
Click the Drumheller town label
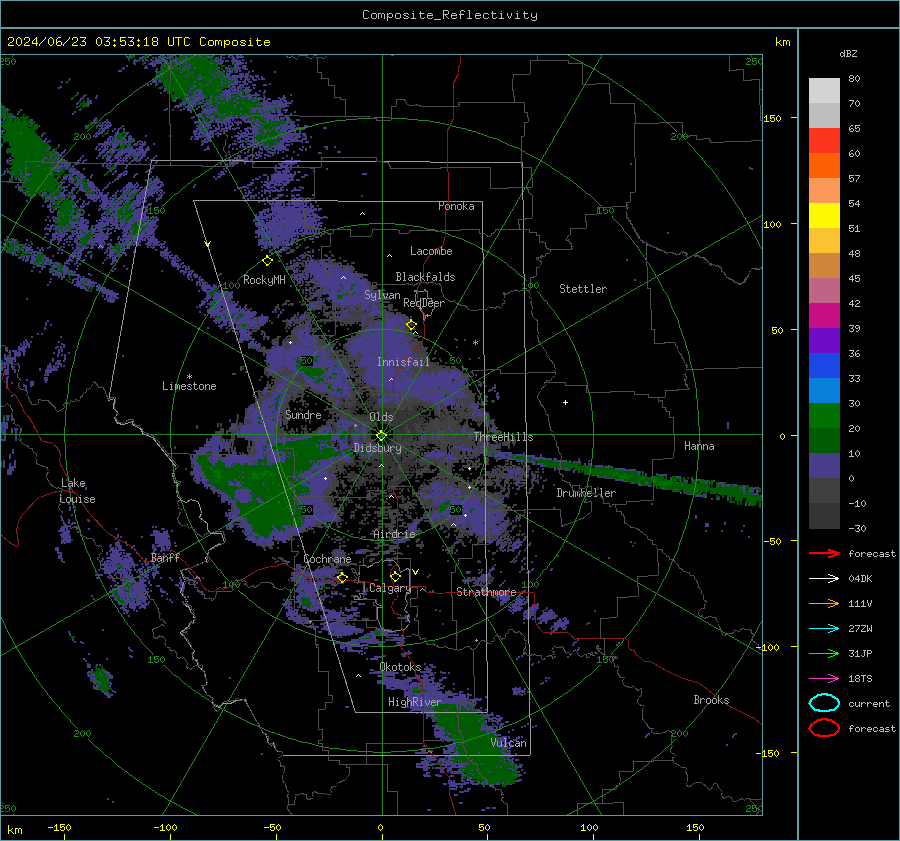586,493
